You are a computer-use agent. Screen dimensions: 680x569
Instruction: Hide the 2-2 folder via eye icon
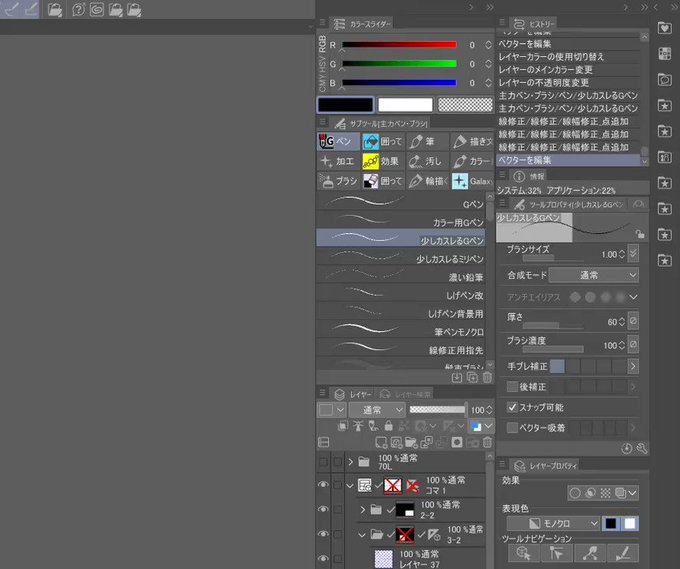pyautogui.click(x=323, y=510)
